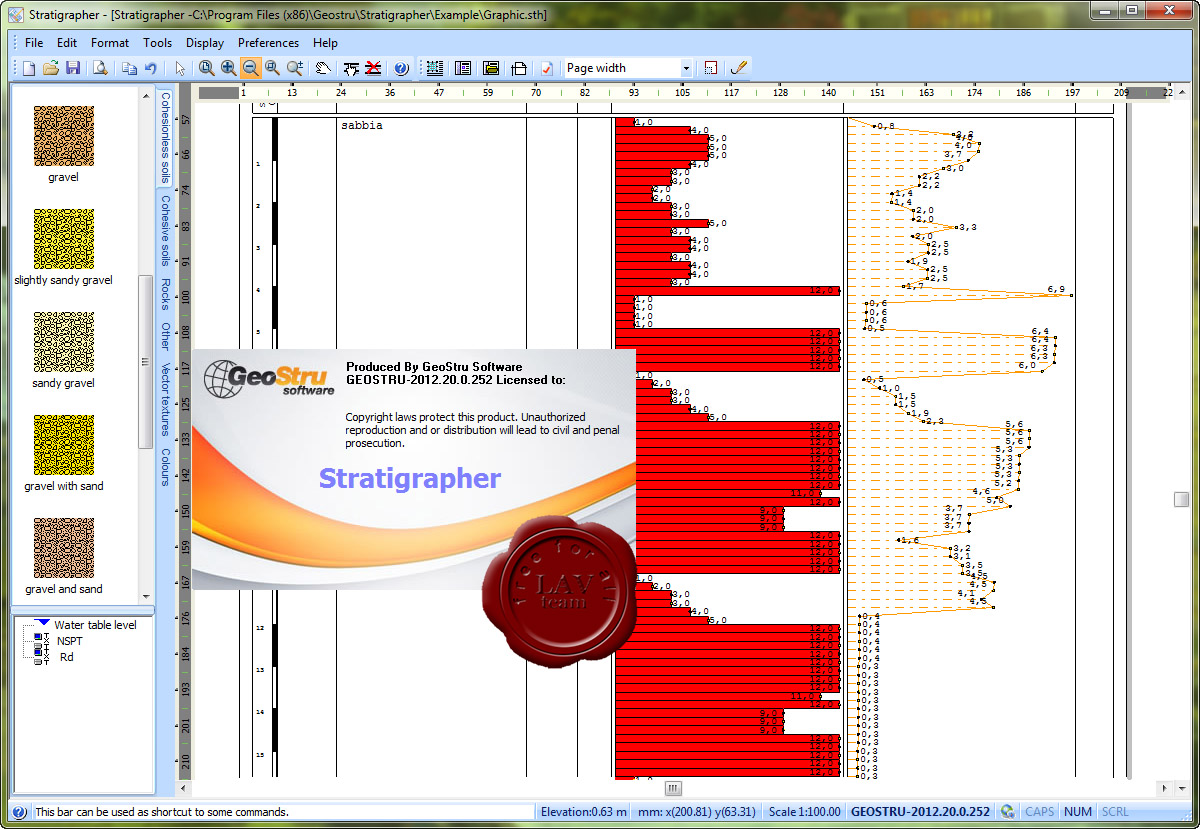
Task: Click the yellow layered window icon
Action: 491,68
